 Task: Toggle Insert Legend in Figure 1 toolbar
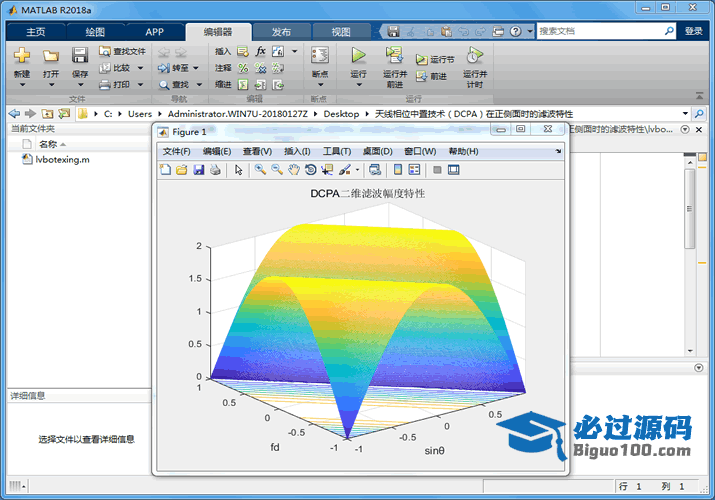tap(414, 170)
